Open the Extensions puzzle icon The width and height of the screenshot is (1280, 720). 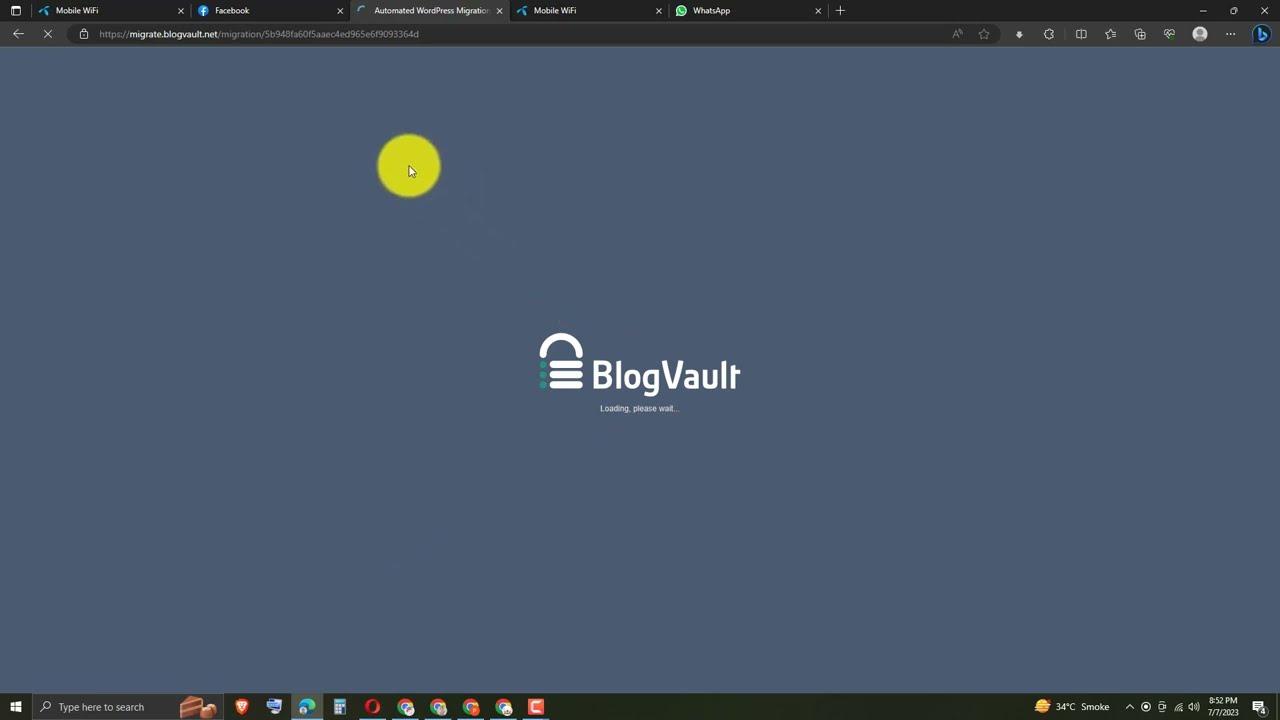(x=1049, y=34)
